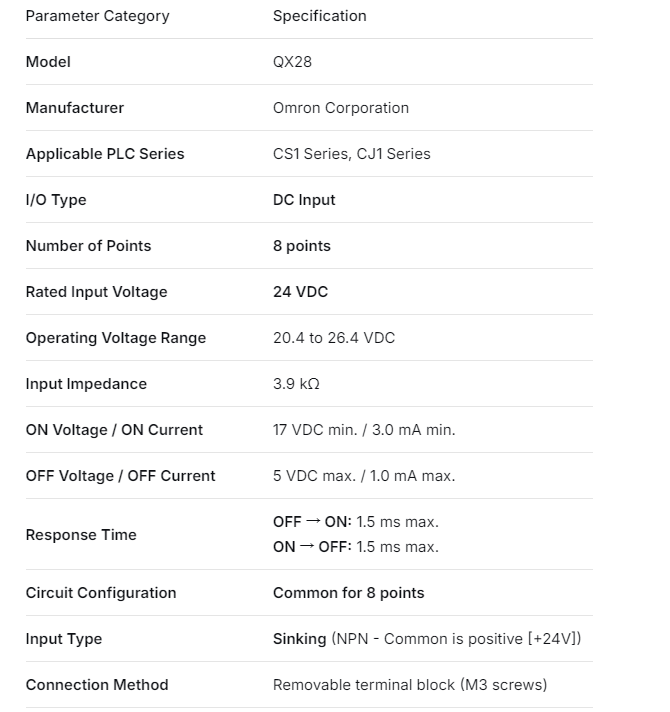The width and height of the screenshot is (670, 712).
Task: Click the Number of Points label
Action: click(x=88, y=246)
